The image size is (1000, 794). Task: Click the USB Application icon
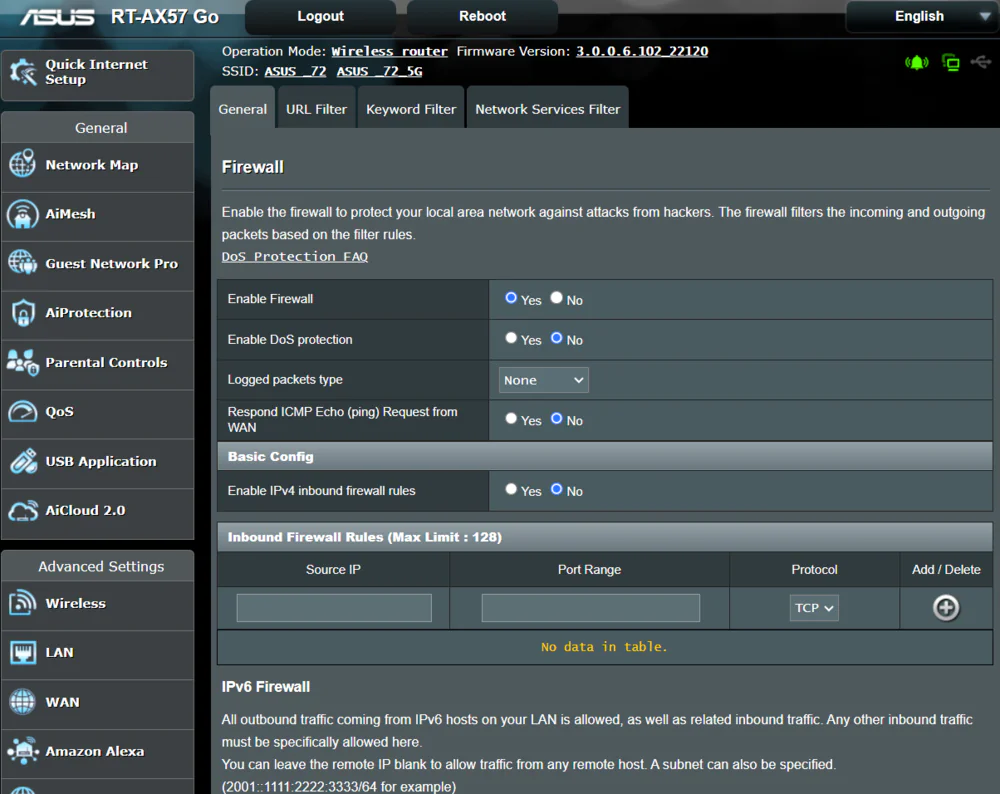pyautogui.click(x=23, y=461)
